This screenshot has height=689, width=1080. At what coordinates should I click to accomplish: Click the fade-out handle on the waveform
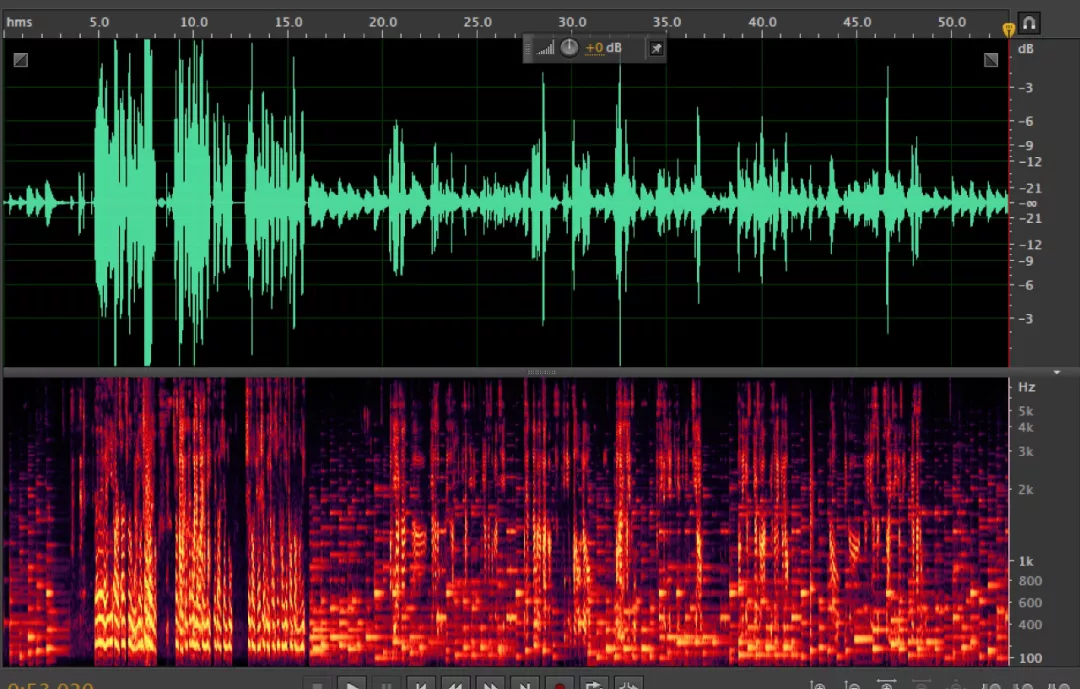(990, 60)
